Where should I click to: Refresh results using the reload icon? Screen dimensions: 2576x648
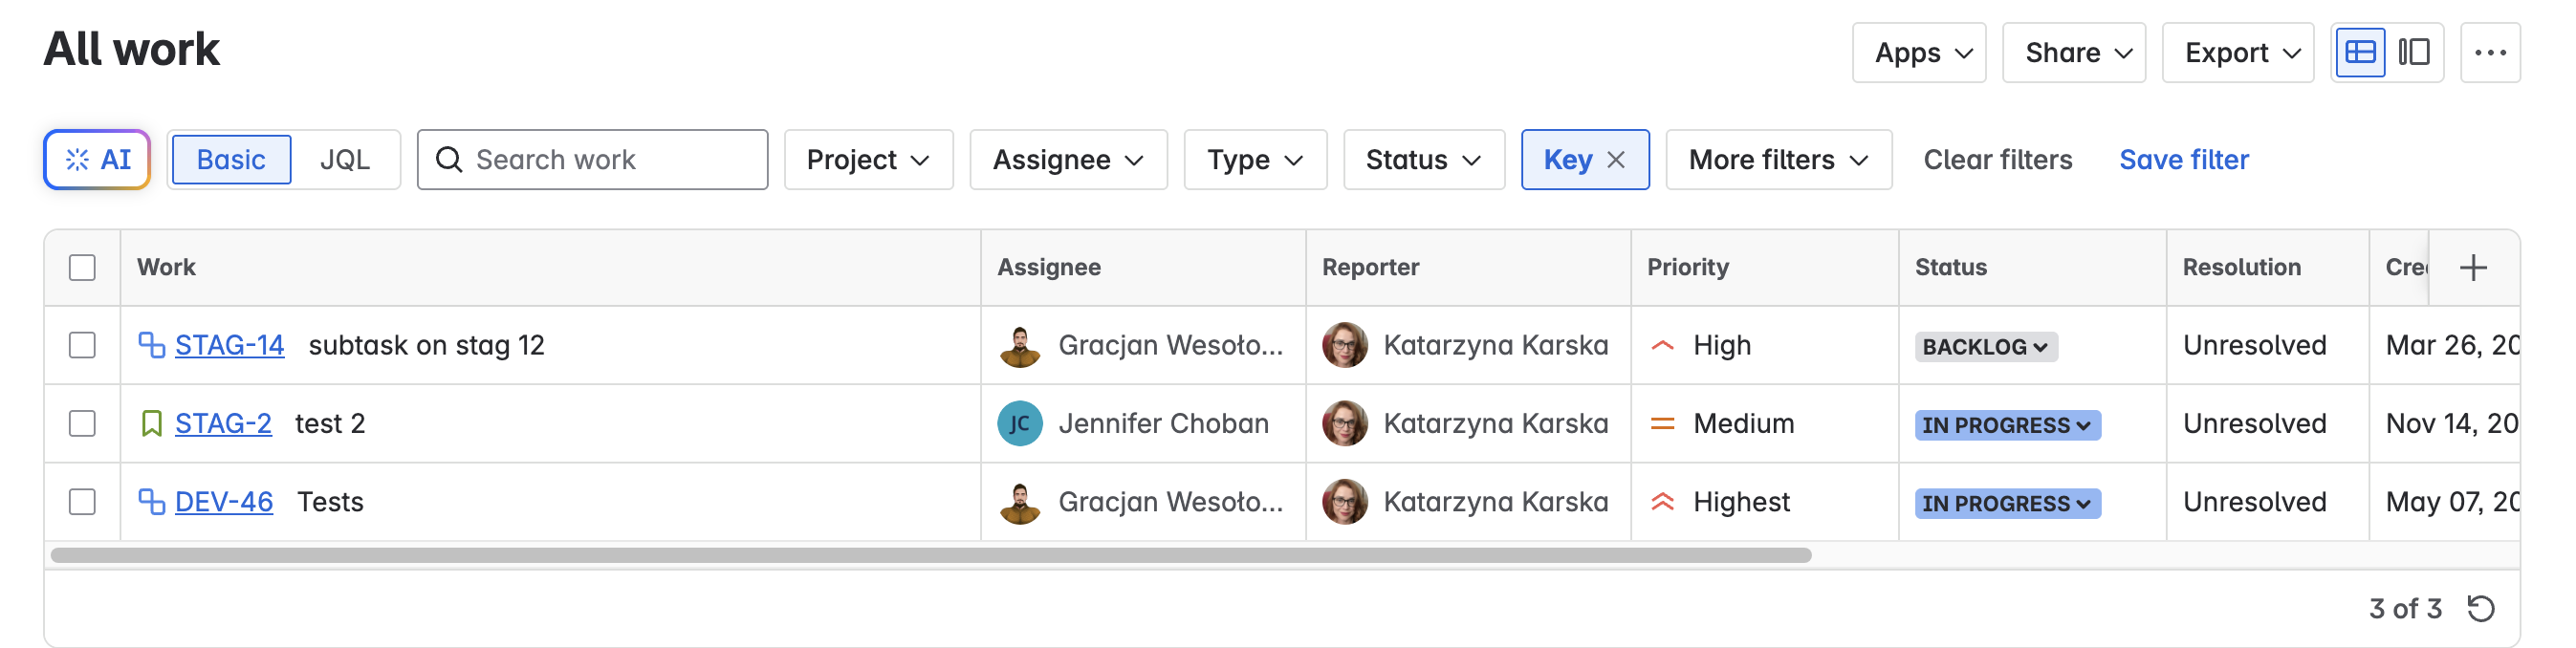2481,608
